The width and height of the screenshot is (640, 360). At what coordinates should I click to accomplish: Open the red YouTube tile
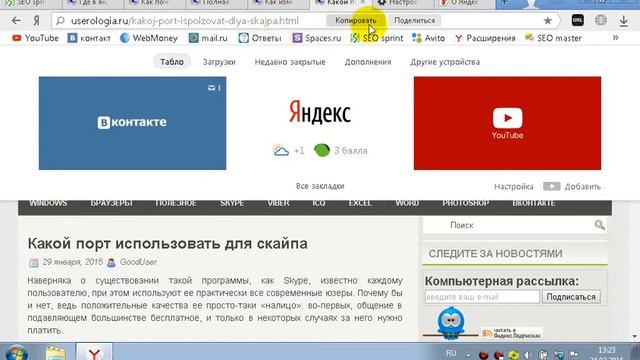tap(507, 123)
